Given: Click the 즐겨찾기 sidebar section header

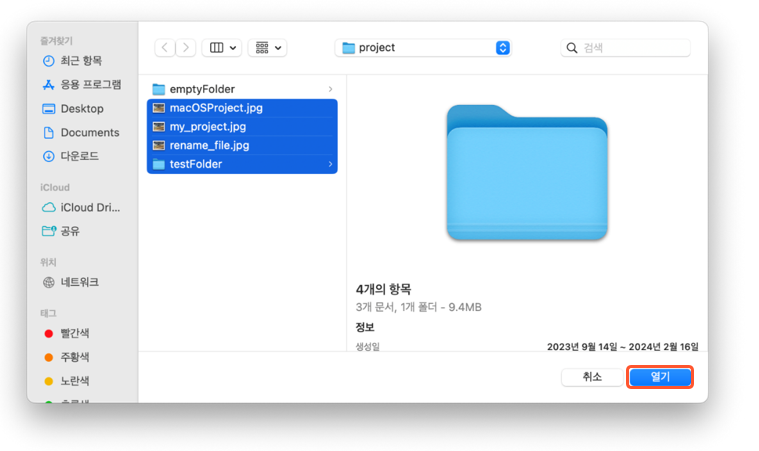Looking at the screenshot, I should tap(56, 41).
